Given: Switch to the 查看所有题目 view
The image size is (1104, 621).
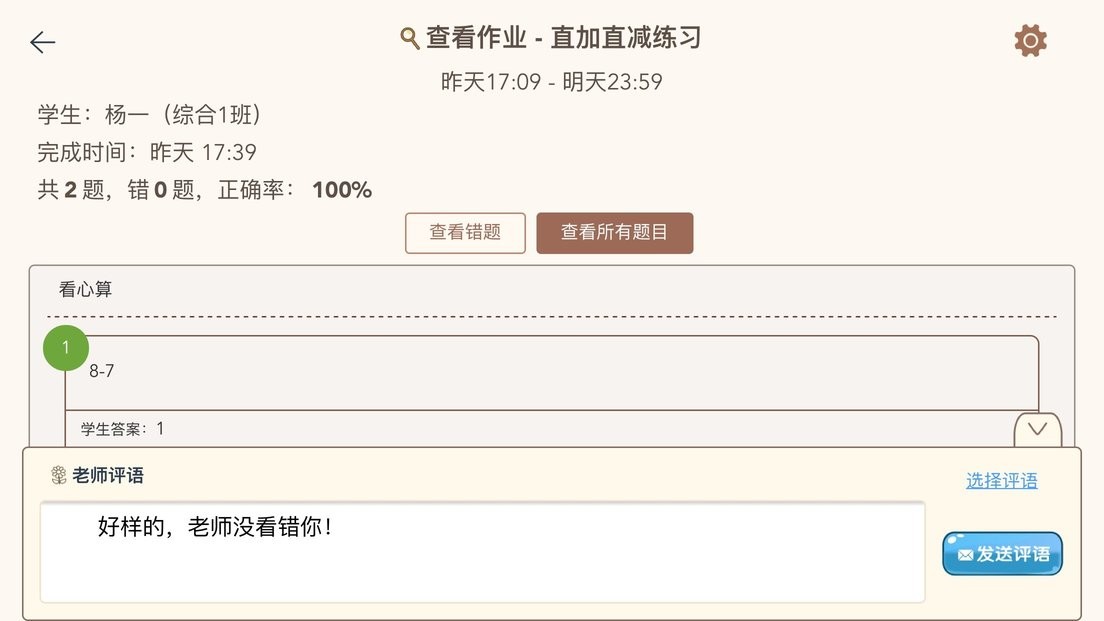Looking at the screenshot, I should (614, 232).
